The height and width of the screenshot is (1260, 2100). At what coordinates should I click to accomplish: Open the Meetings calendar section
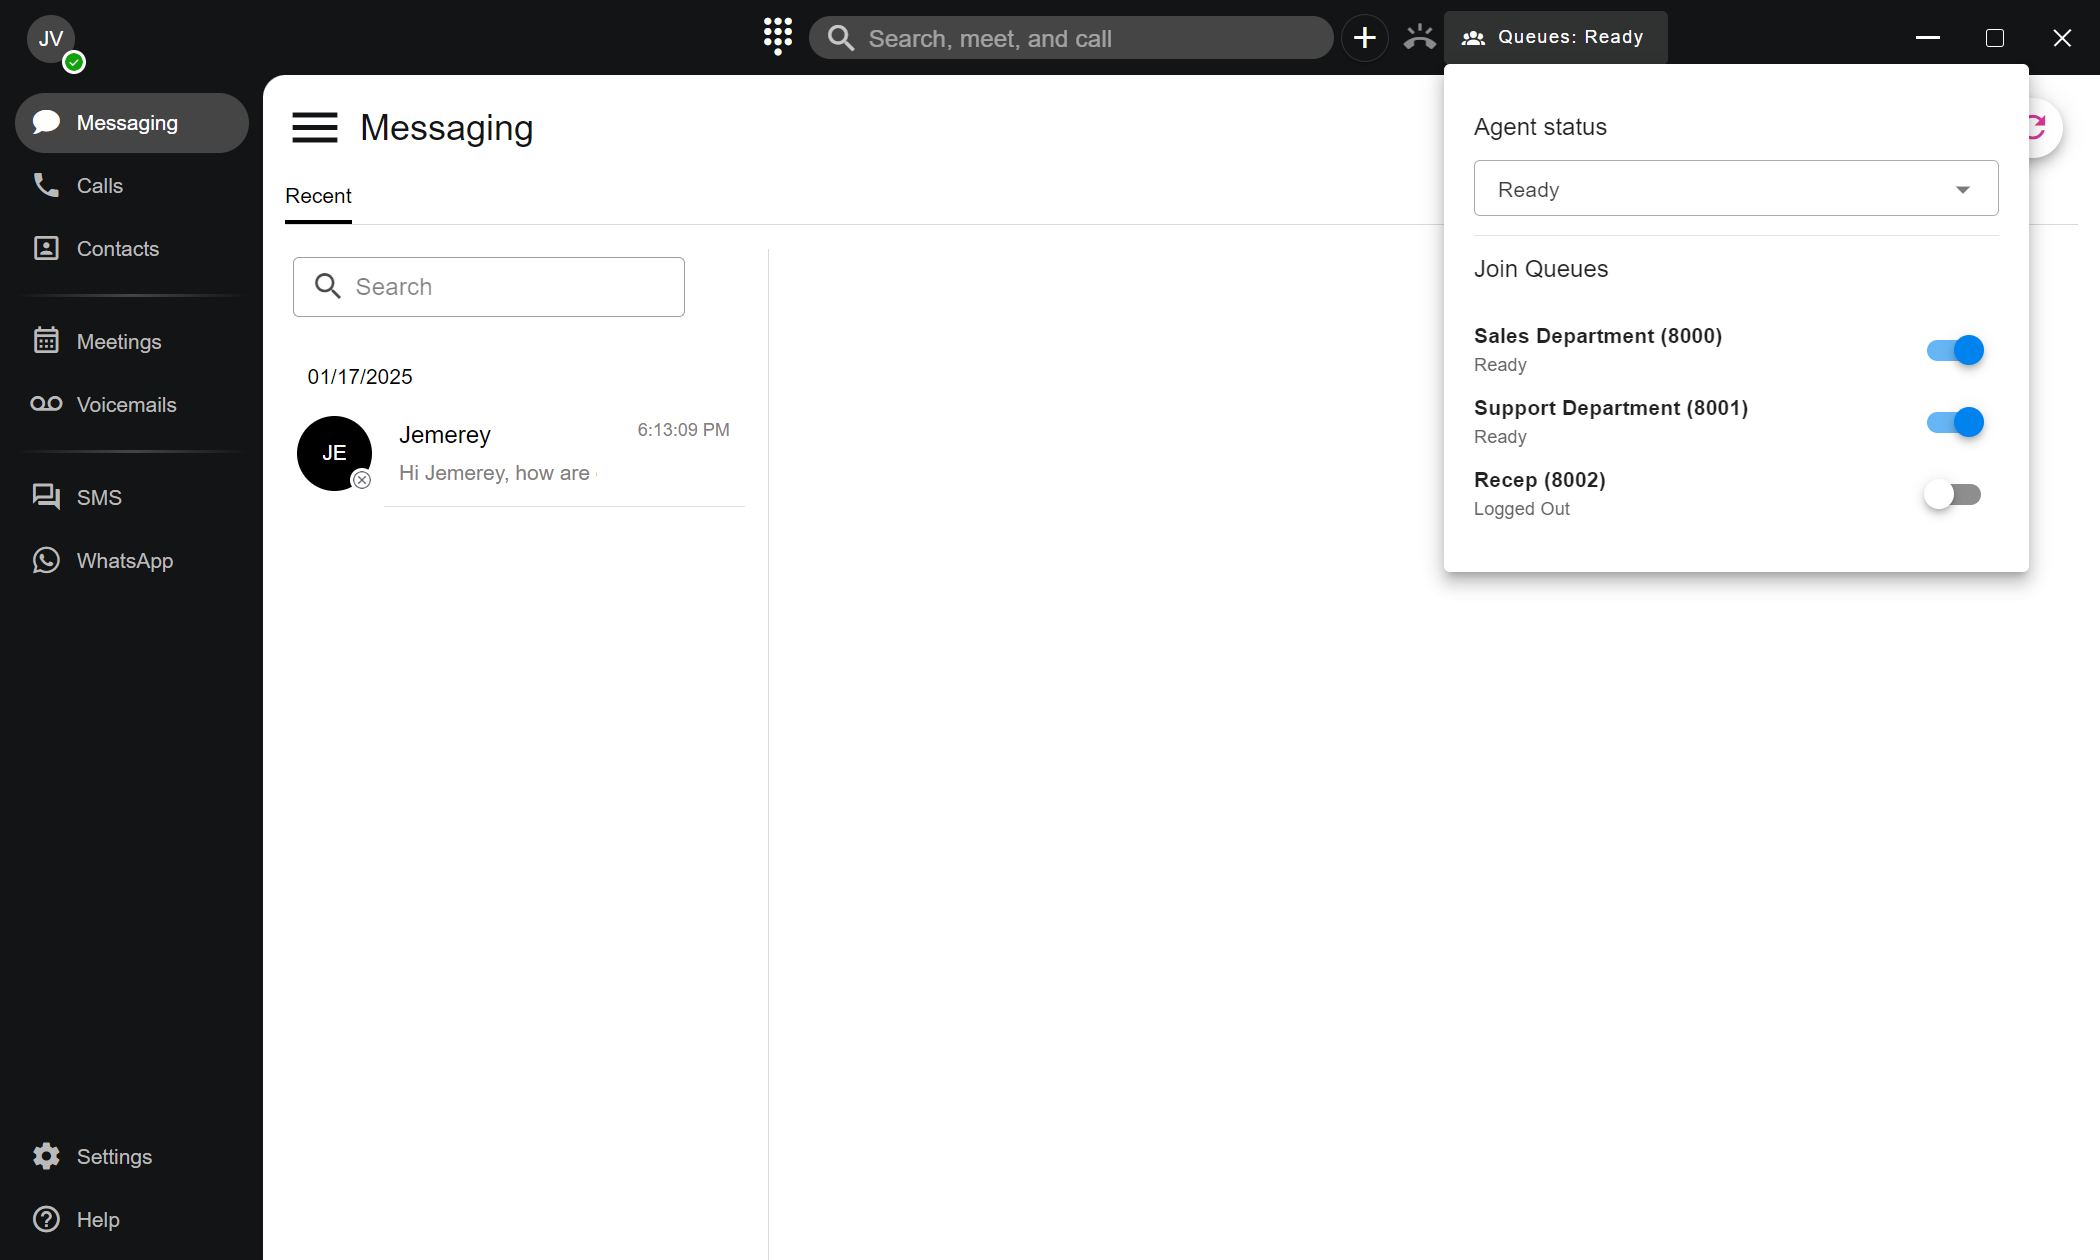click(118, 341)
